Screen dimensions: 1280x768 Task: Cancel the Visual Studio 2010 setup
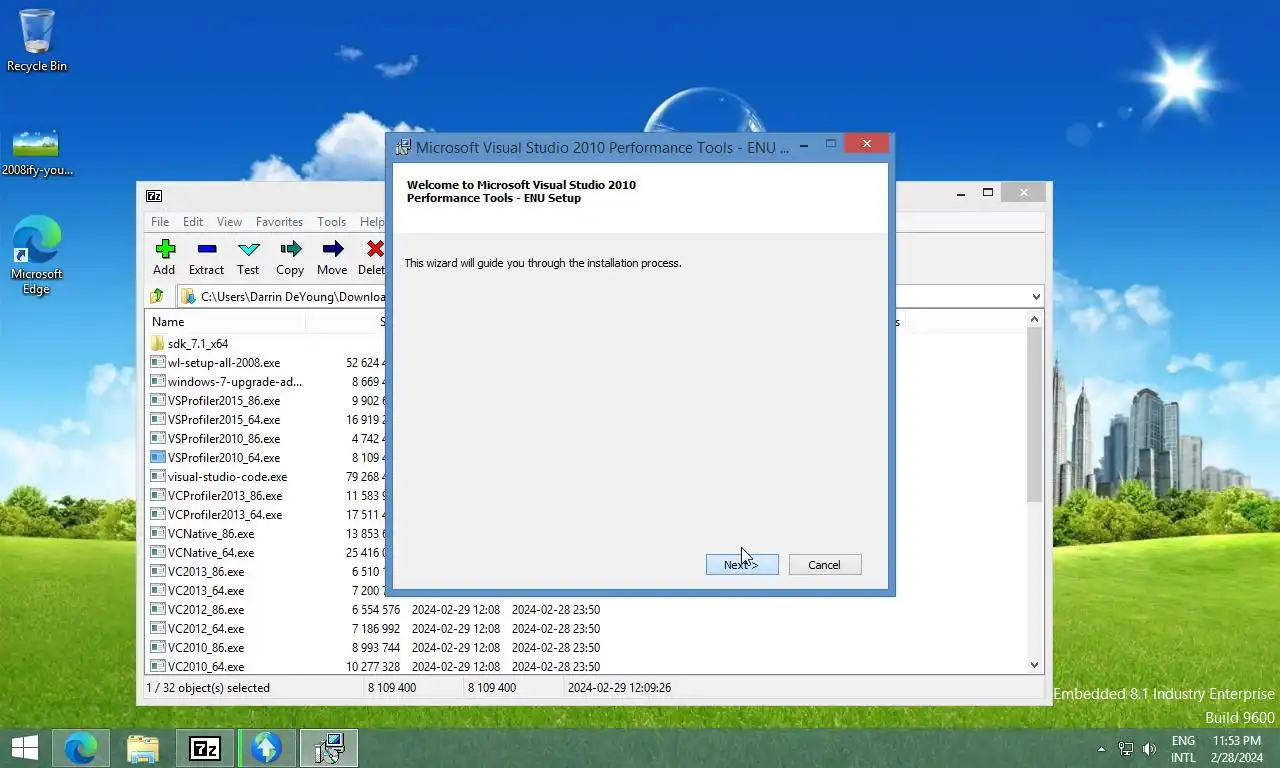pyautogui.click(x=825, y=565)
